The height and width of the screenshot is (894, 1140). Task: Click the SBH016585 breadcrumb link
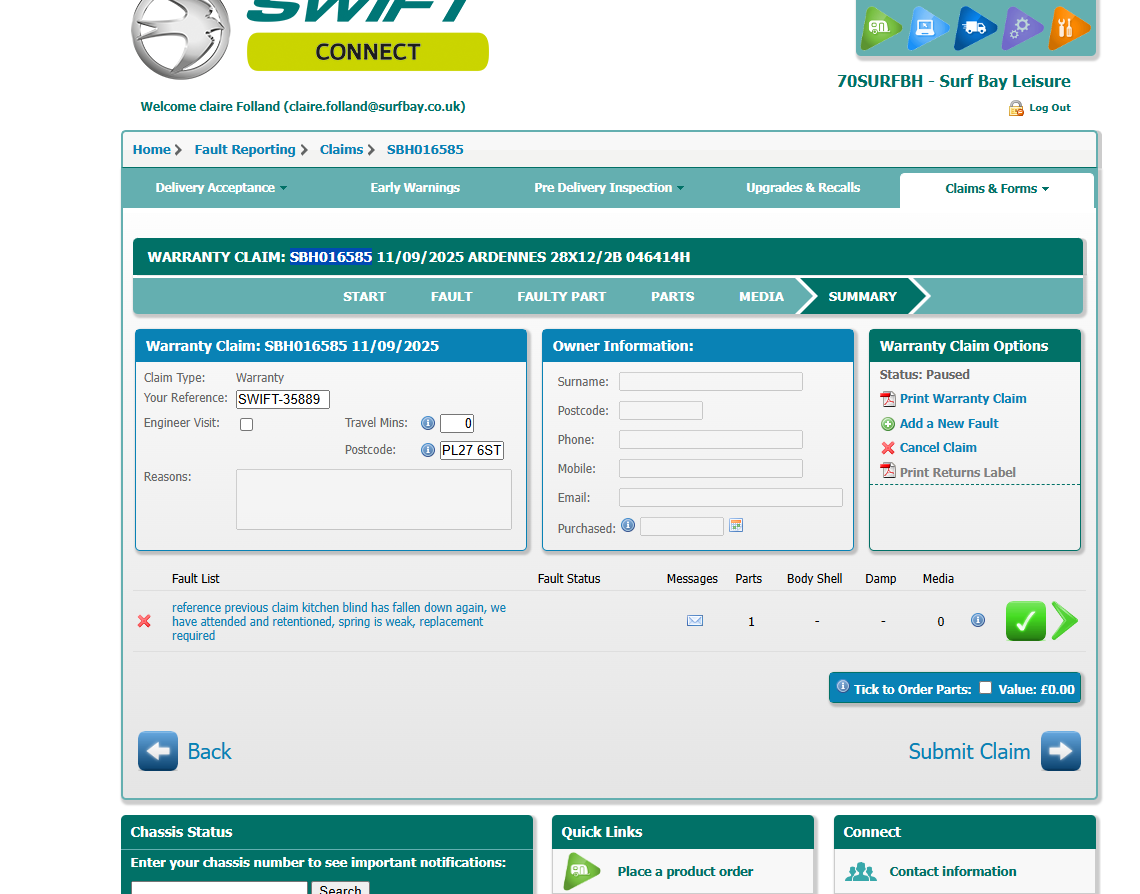click(425, 150)
